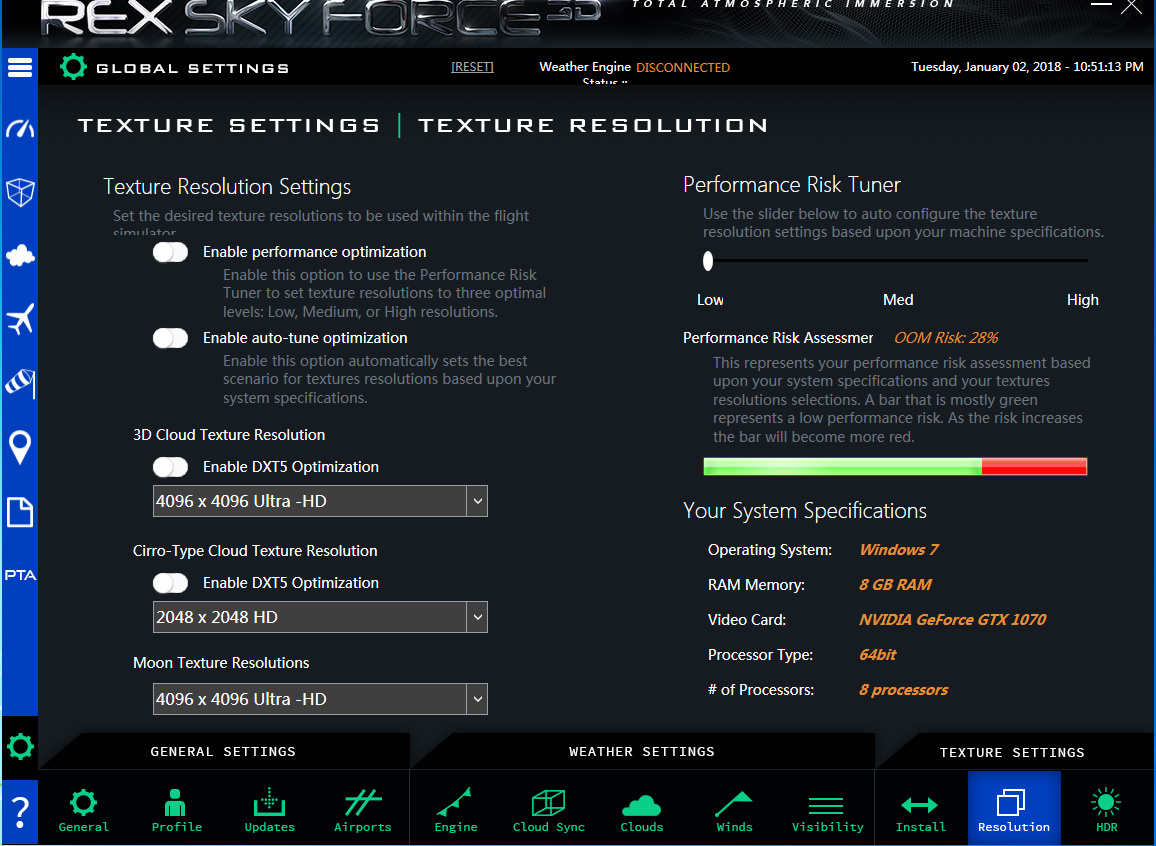Toggle Enable auto-tune optimization switch
The height and width of the screenshot is (846, 1156).
[170, 338]
